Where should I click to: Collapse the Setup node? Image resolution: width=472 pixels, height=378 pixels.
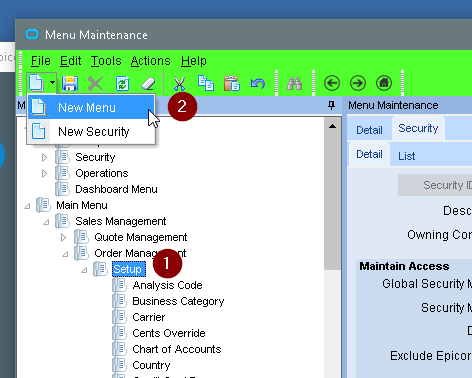tap(84, 270)
